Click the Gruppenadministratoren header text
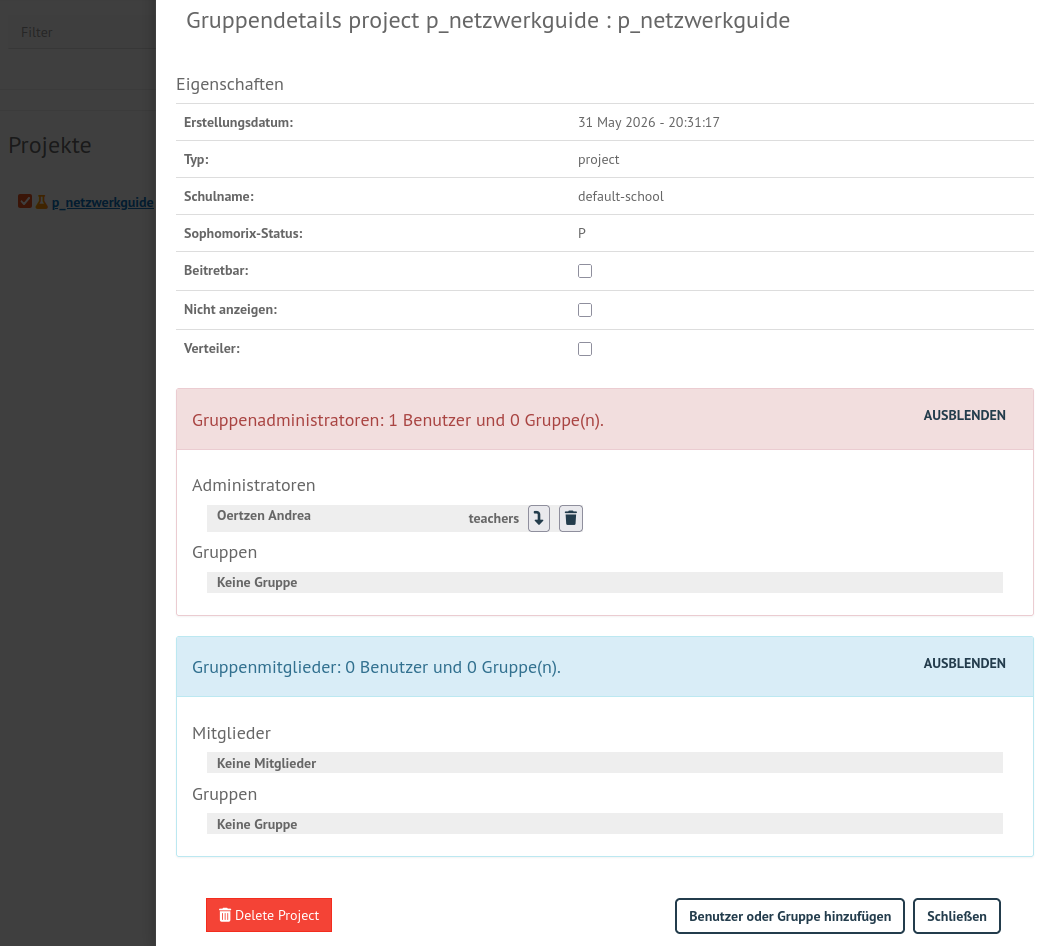1046x946 pixels. (398, 420)
